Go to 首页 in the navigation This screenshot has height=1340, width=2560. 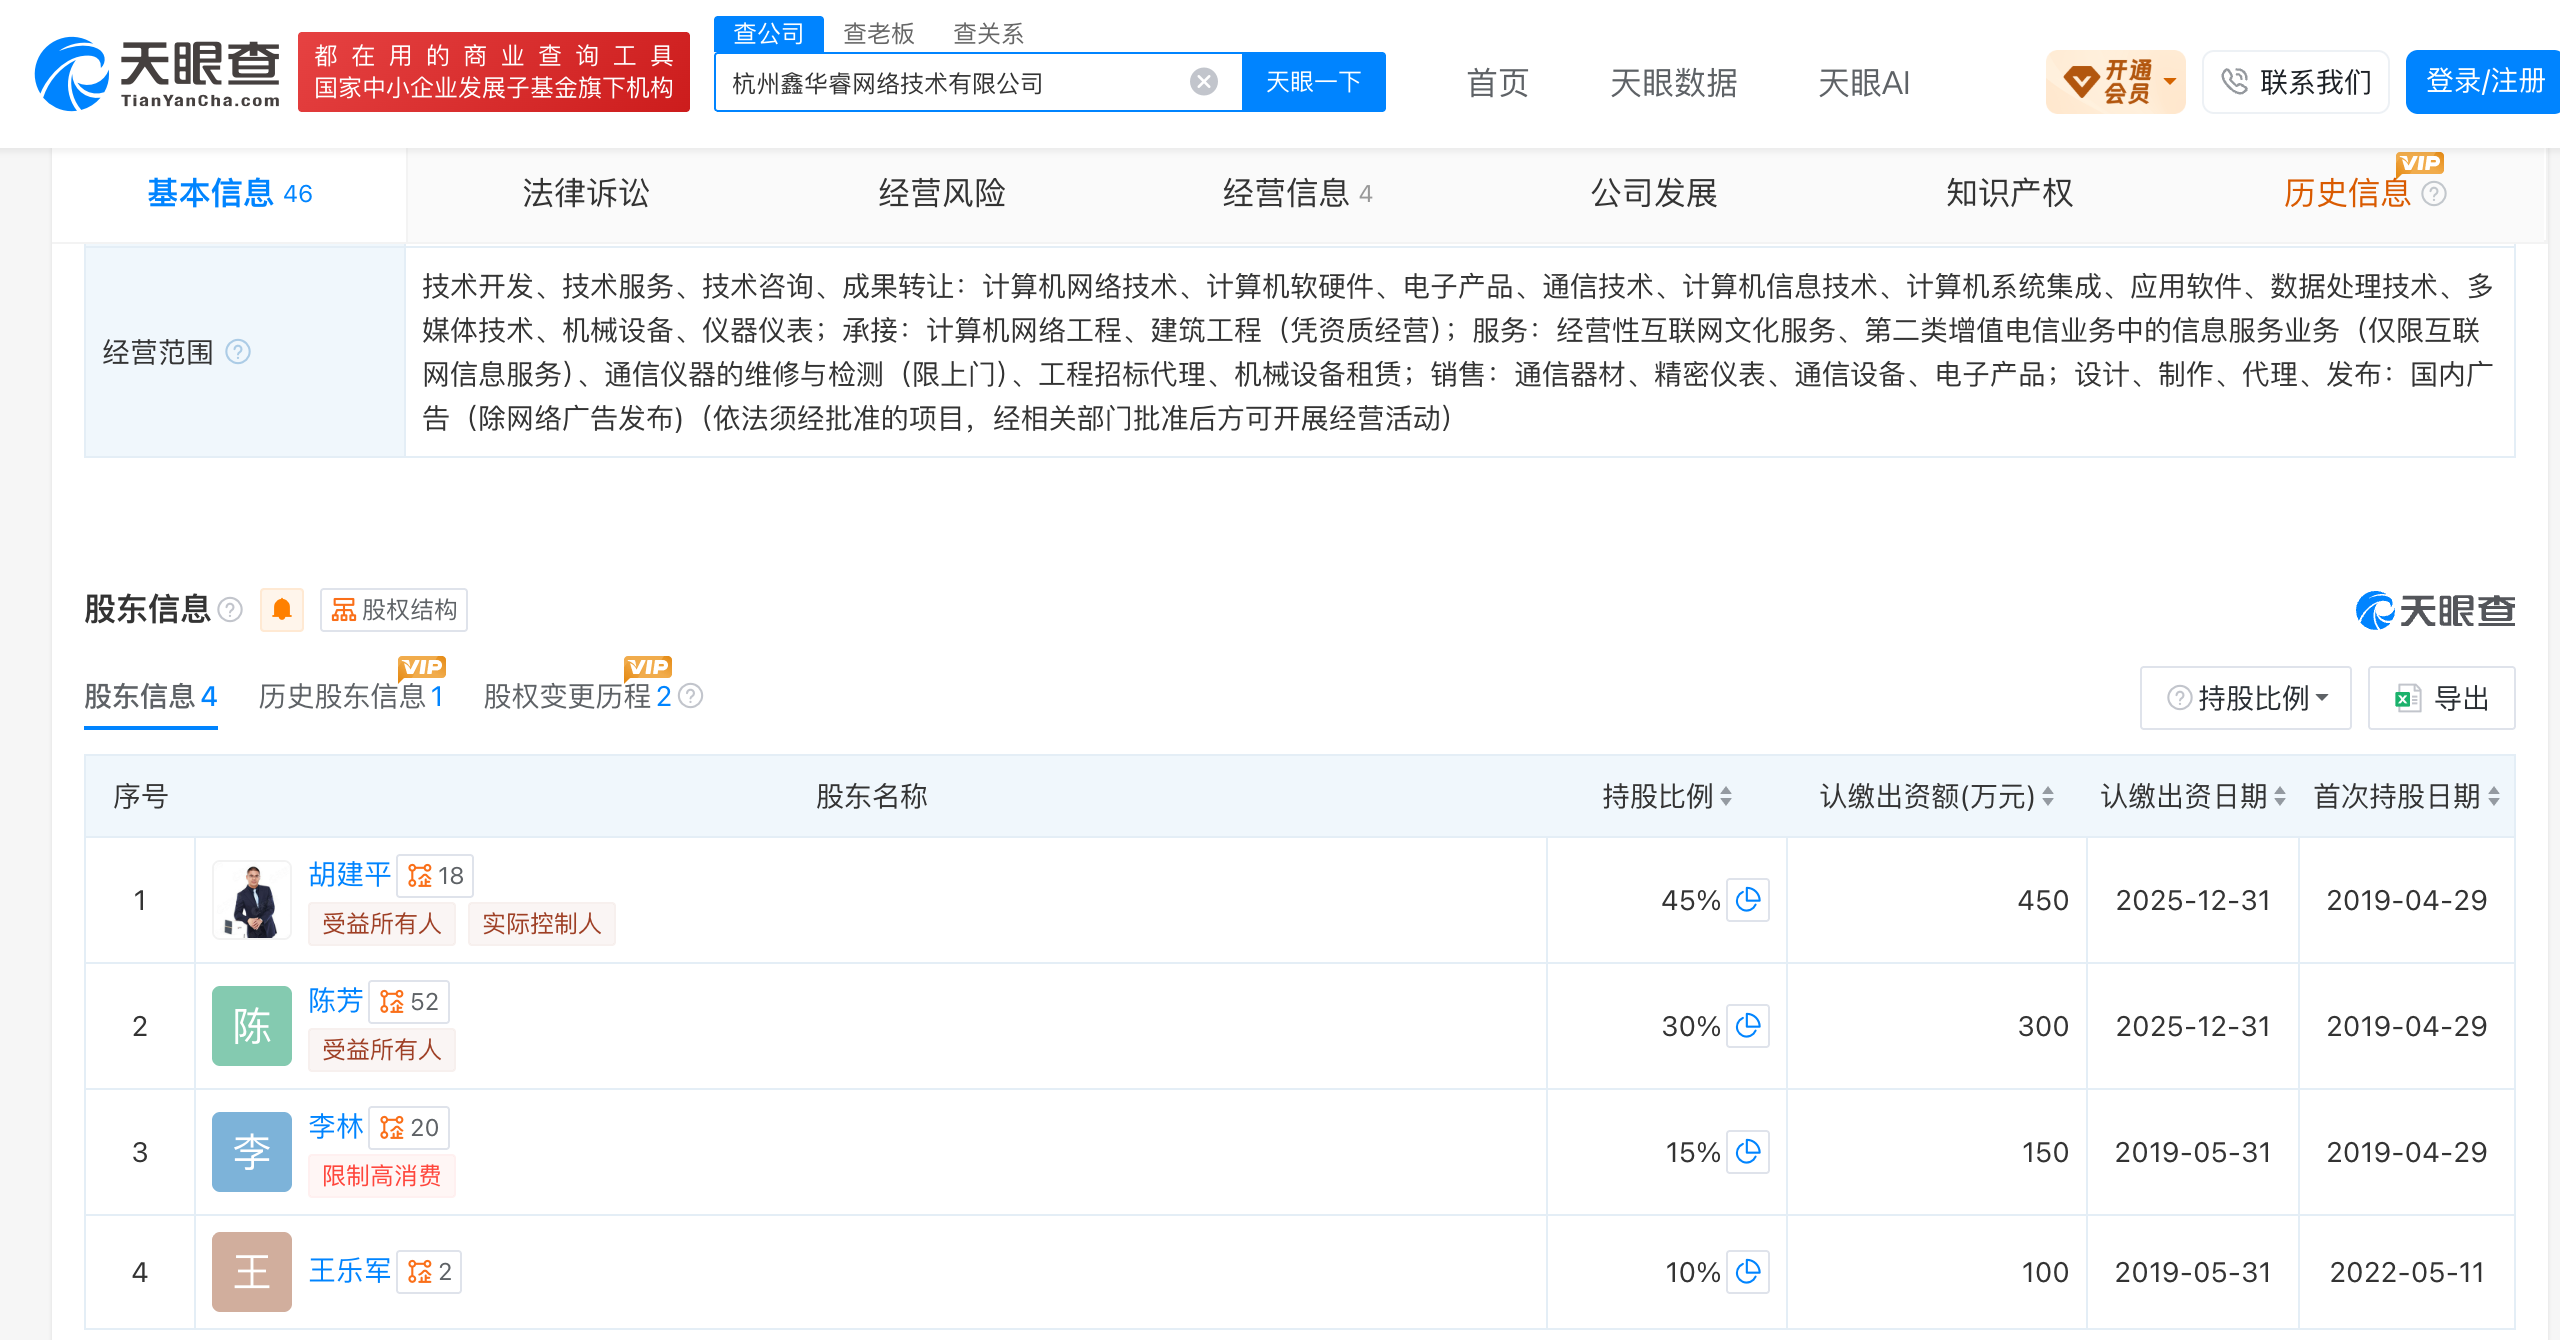tap(1498, 82)
